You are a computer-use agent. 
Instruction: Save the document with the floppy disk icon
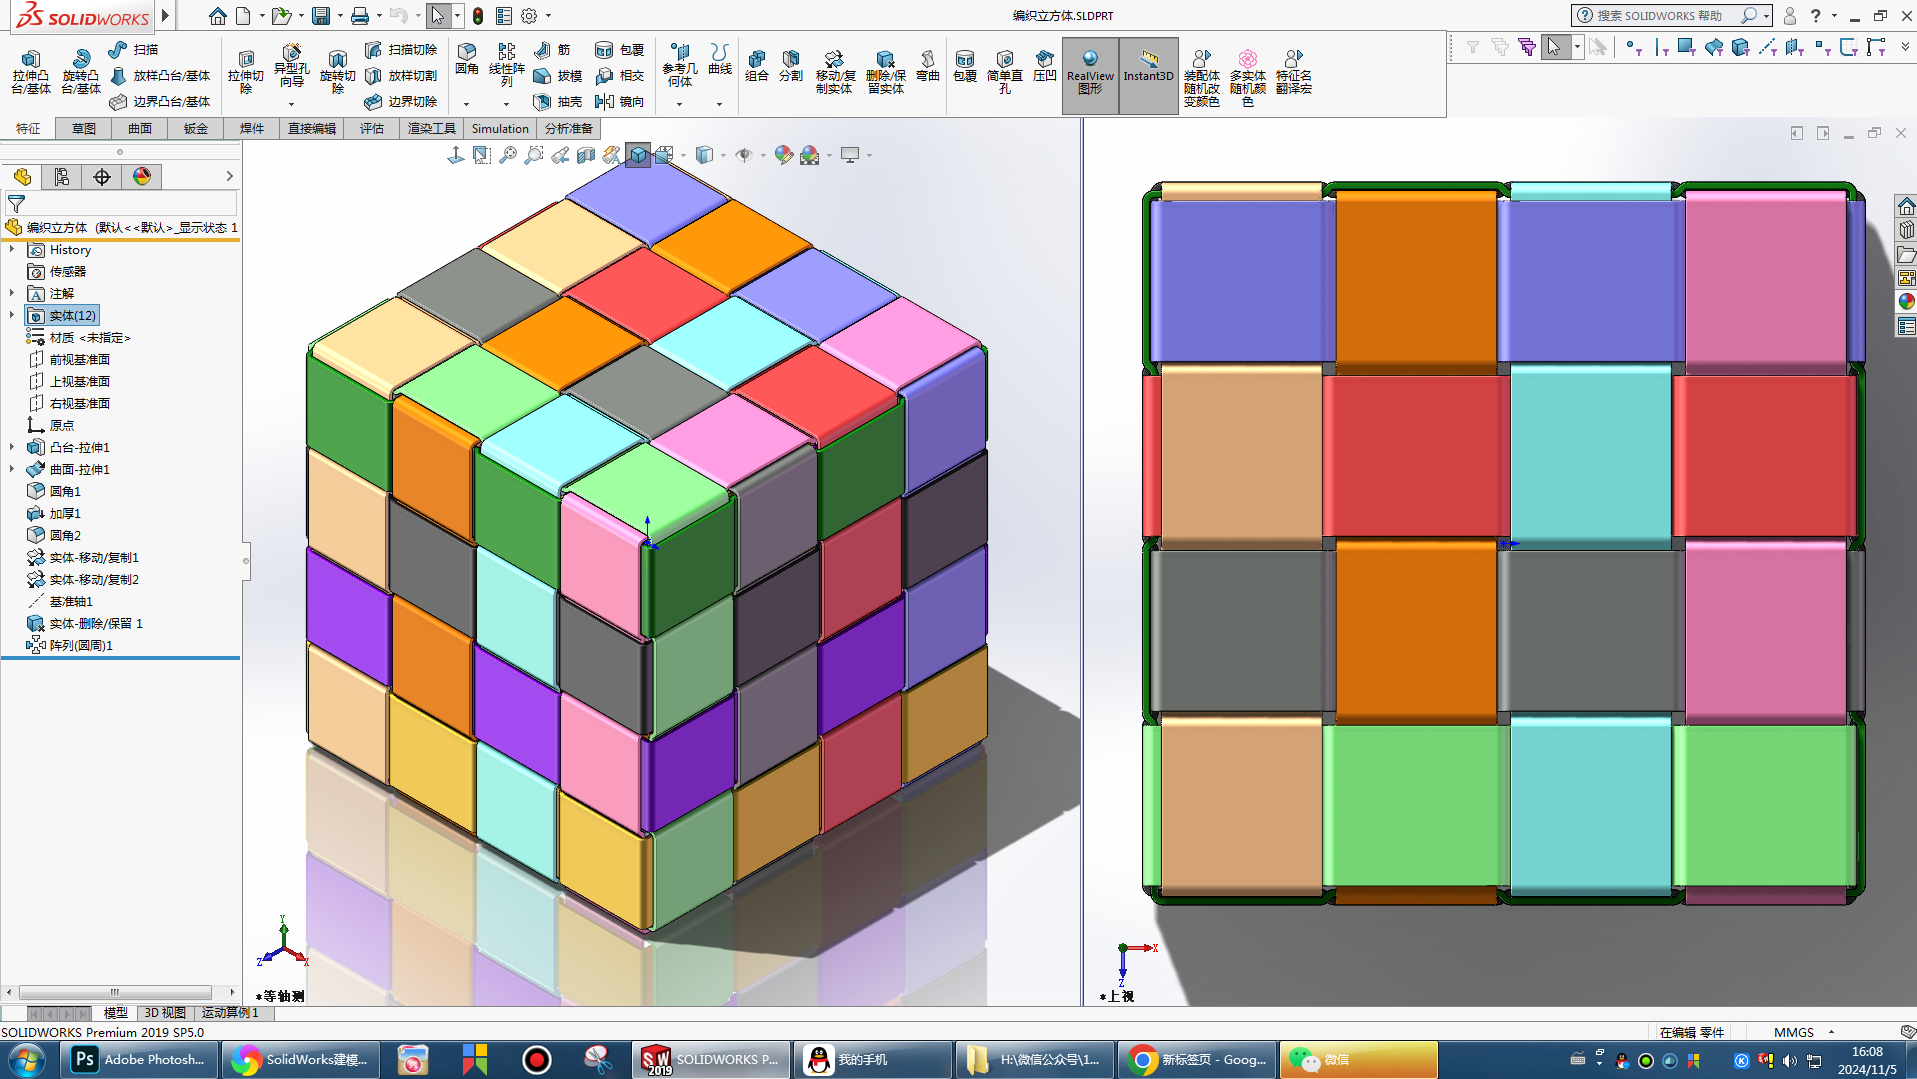pyautogui.click(x=320, y=16)
